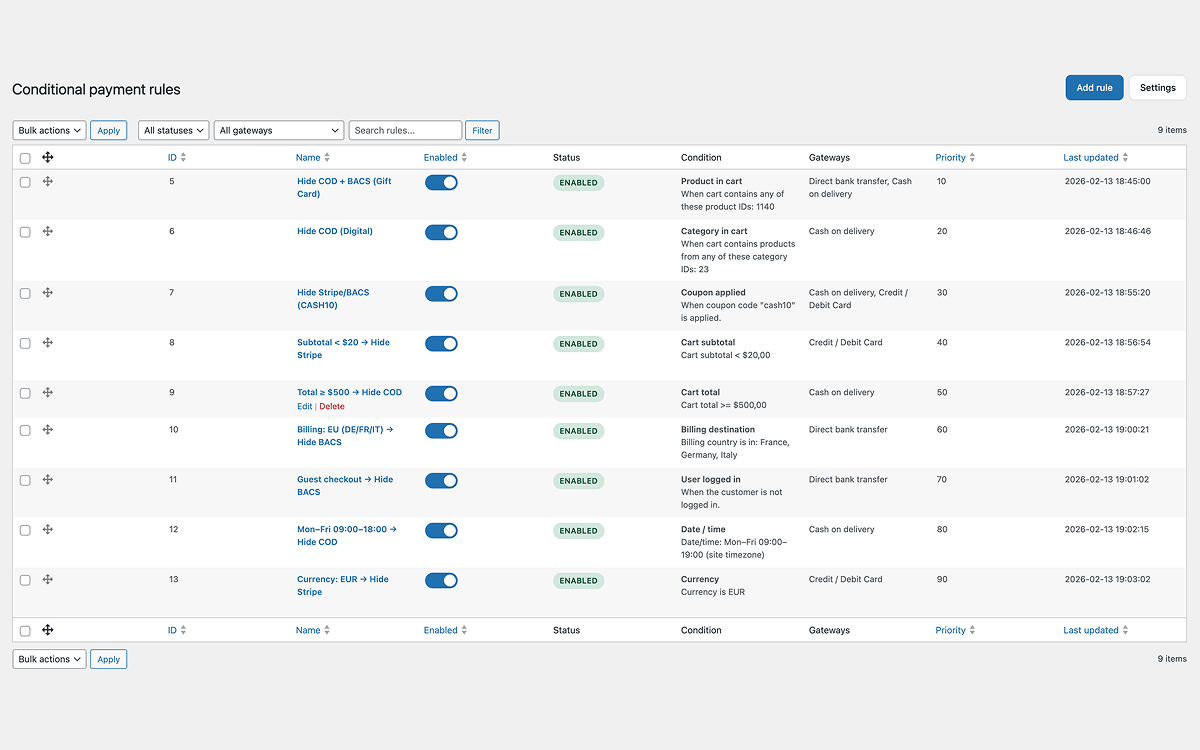Click the "Search rules..." input field
The image size is (1200, 750).
(405, 129)
